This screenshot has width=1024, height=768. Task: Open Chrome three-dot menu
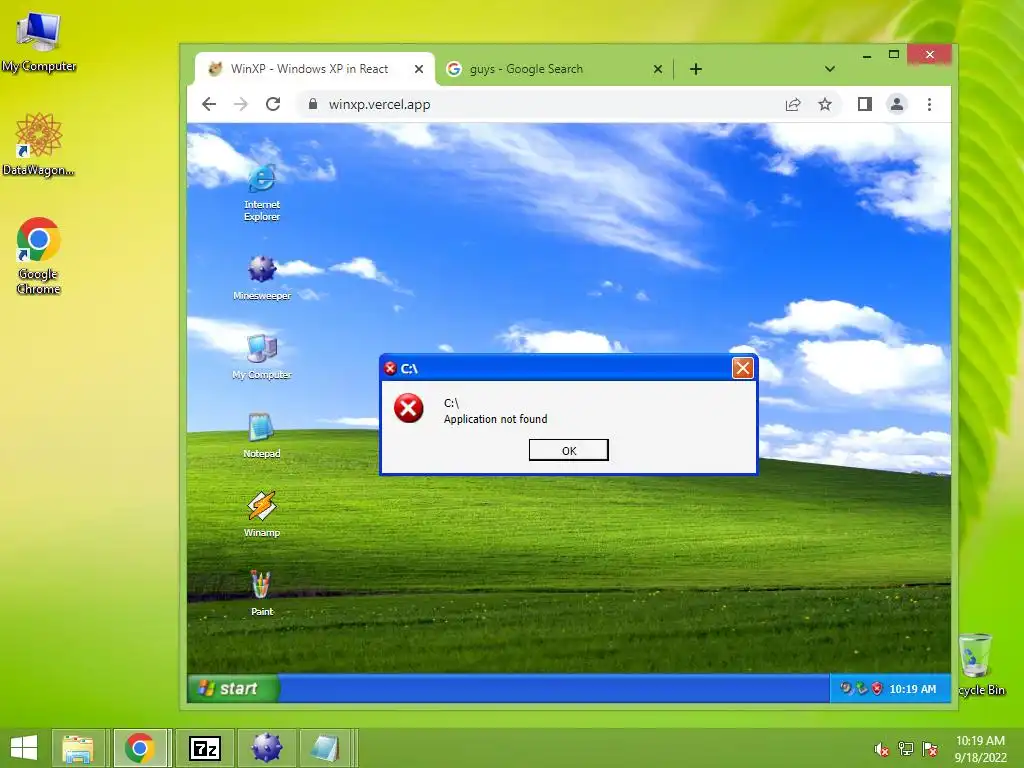pyautogui.click(x=929, y=104)
